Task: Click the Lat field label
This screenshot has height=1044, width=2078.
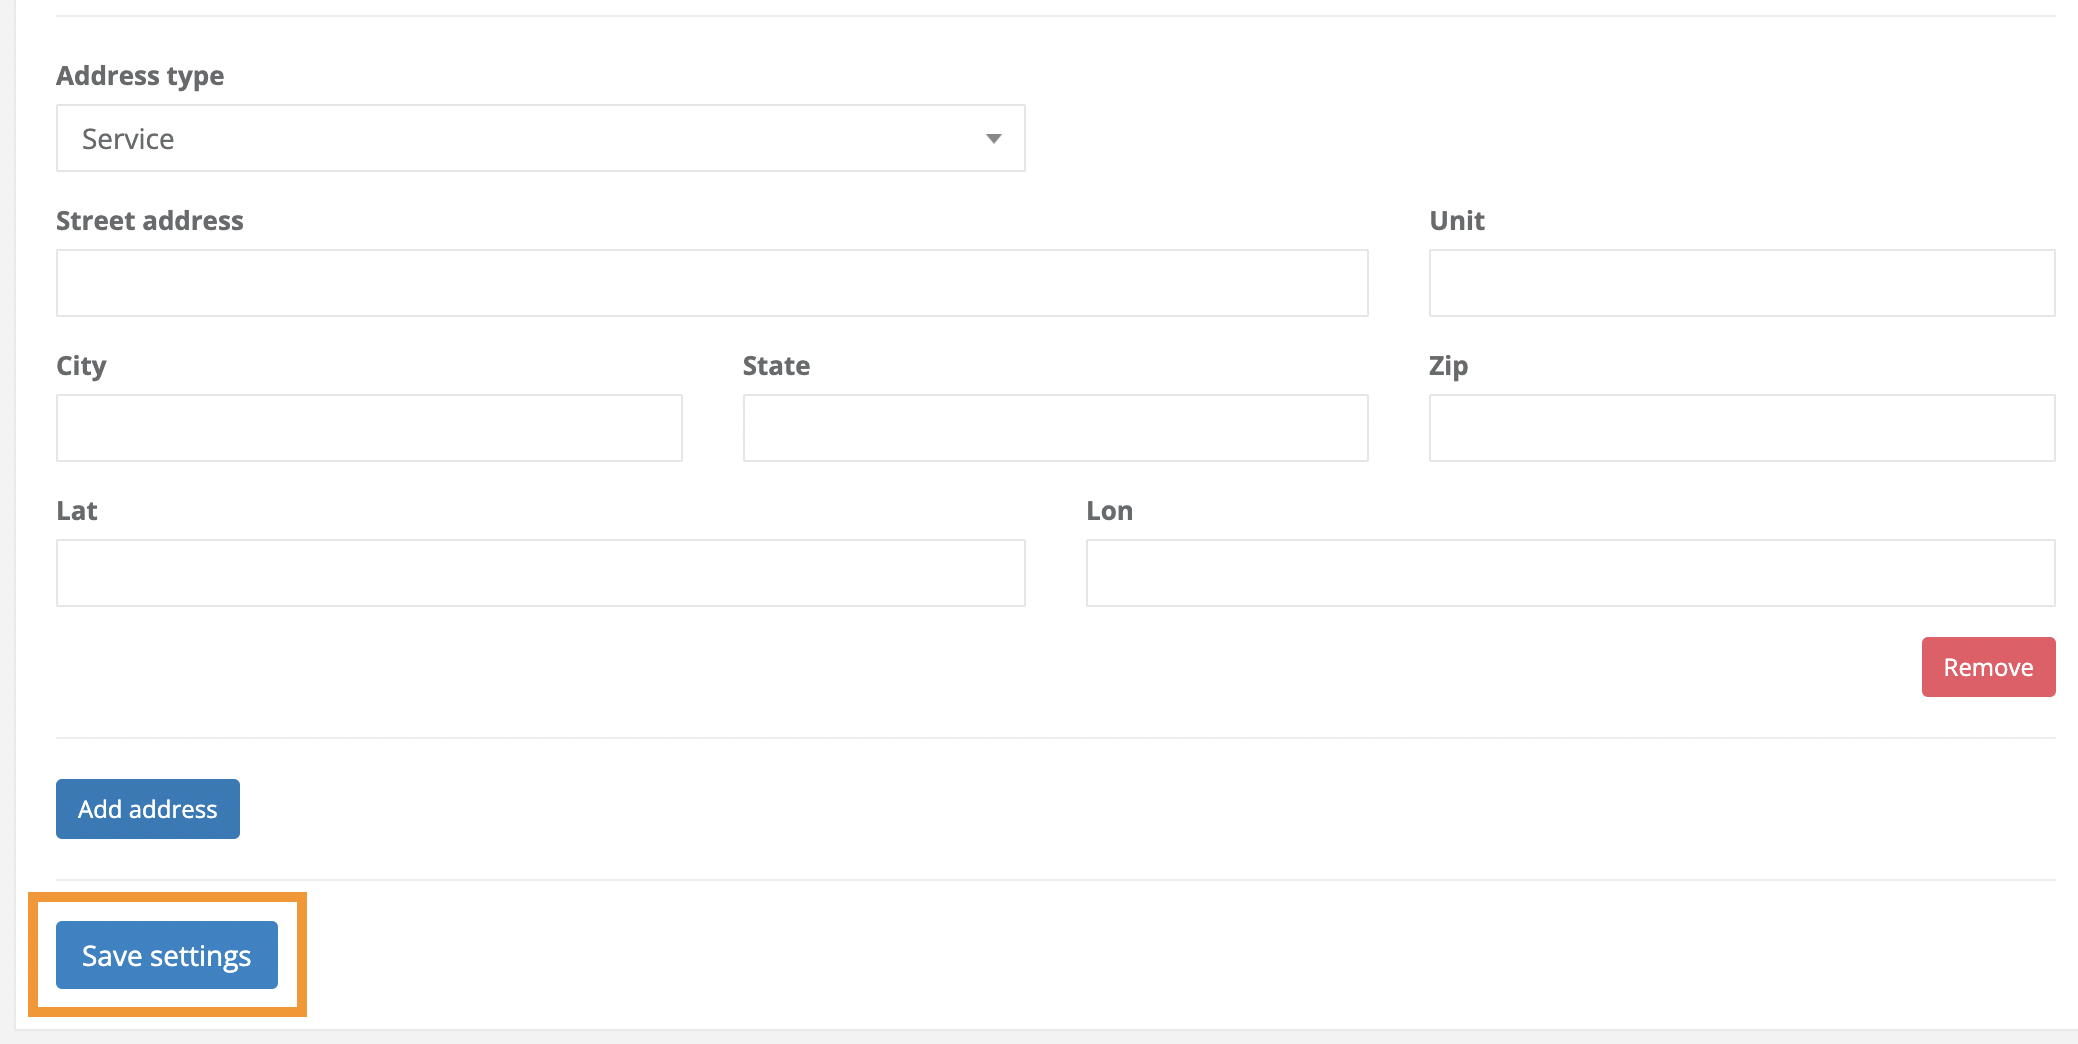Action: (76, 511)
